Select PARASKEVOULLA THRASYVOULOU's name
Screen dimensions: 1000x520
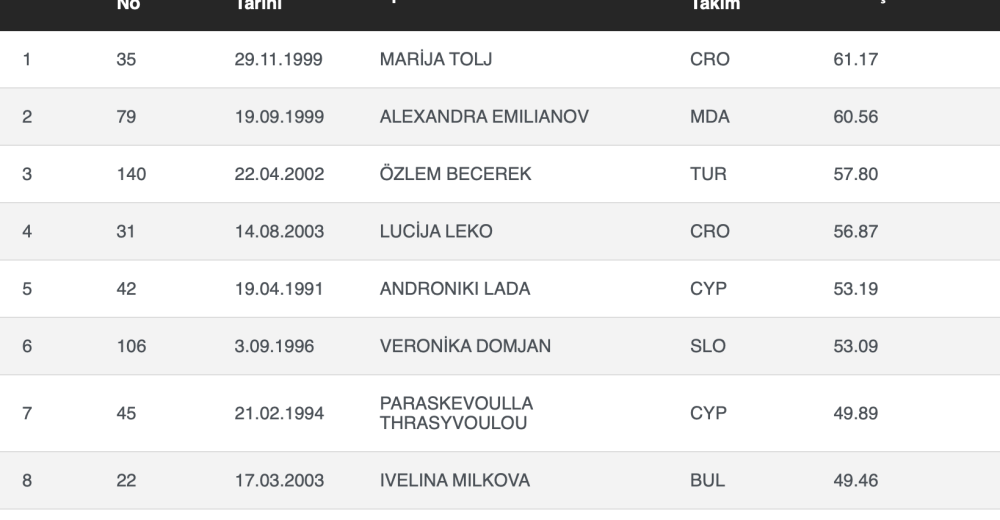pos(456,413)
